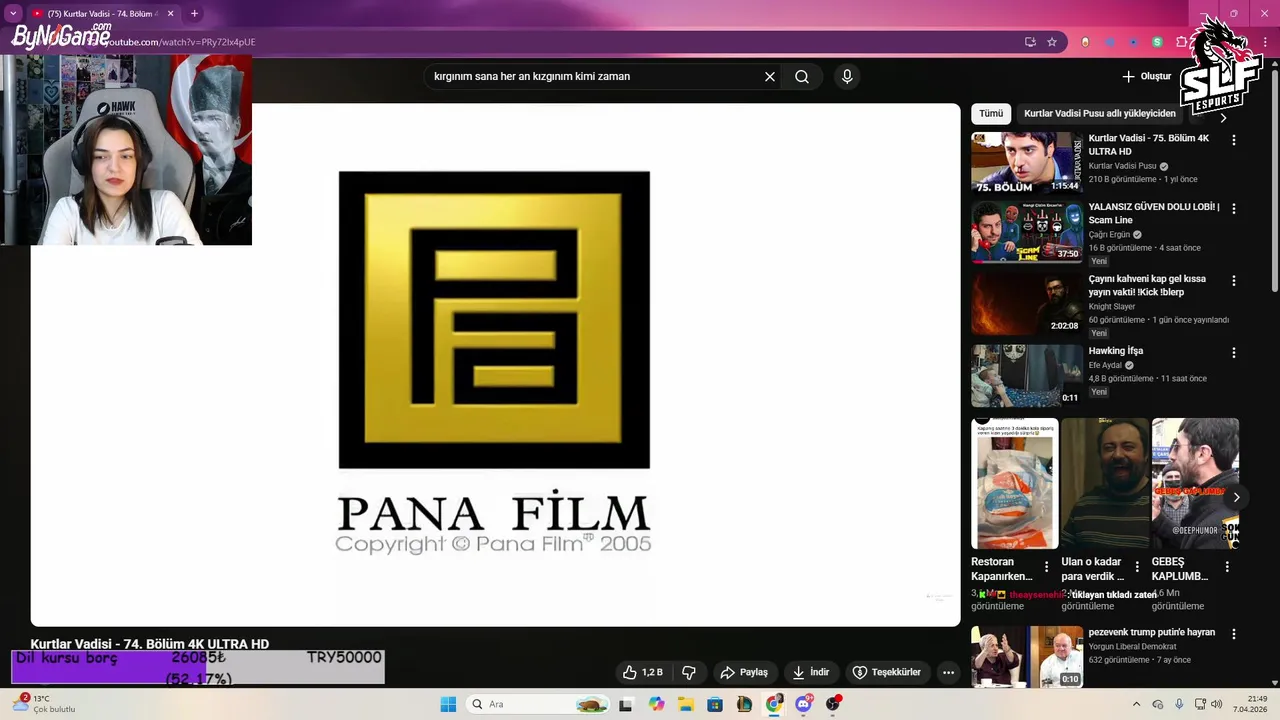Open options for pezevenk trump video
The image size is (1280, 720).
tap(1233, 634)
